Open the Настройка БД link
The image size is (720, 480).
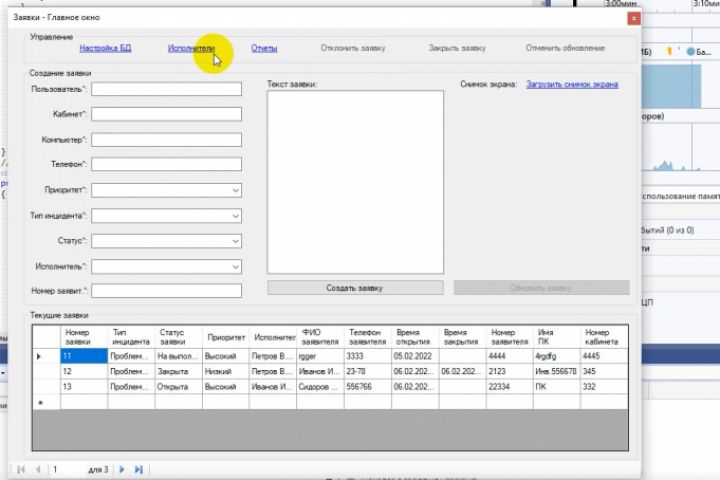click(105, 48)
